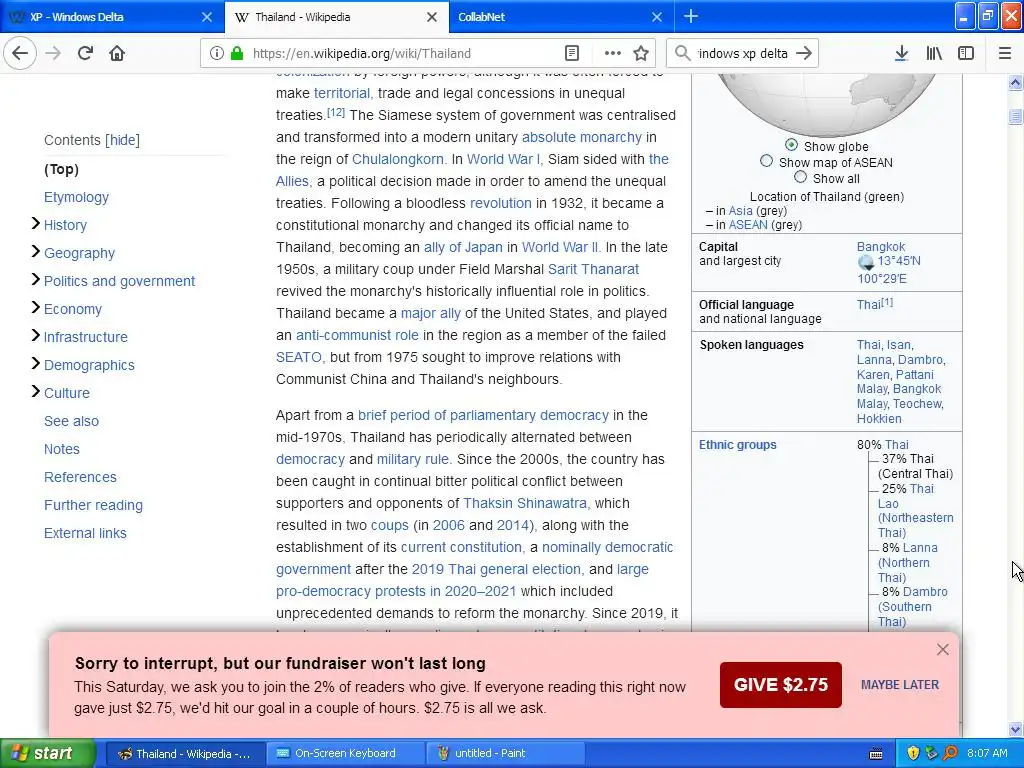Screen dimensions: 1024x768
Task: Switch to On-Screen Keyboard in taskbar
Action: [x=345, y=754]
